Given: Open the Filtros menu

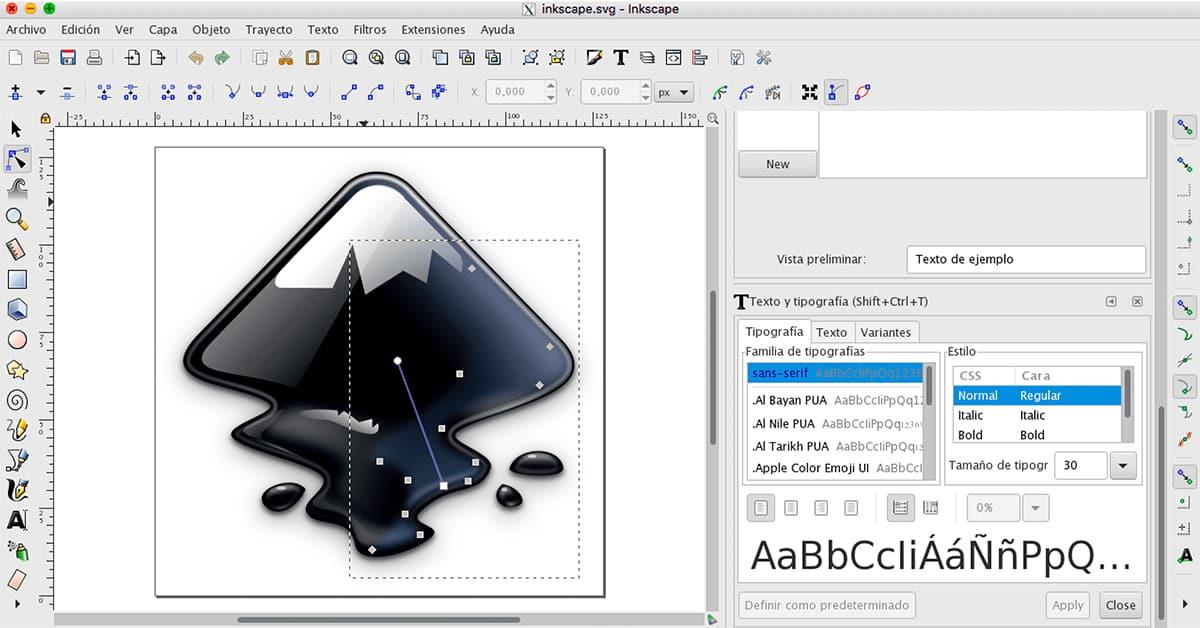Looking at the screenshot, I should [x=370, y=29].
